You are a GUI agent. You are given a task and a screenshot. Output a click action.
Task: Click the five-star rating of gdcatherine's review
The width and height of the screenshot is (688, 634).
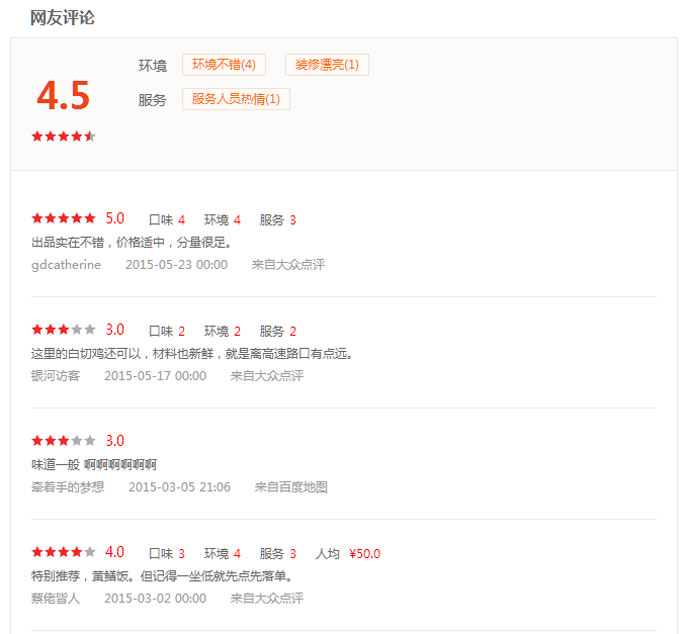(64, 218)
